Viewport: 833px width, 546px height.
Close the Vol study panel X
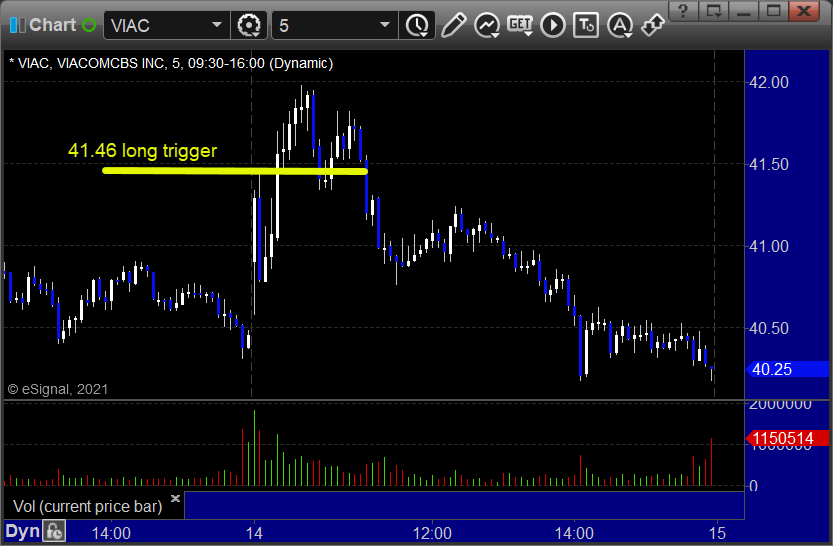tap(175, 498)
